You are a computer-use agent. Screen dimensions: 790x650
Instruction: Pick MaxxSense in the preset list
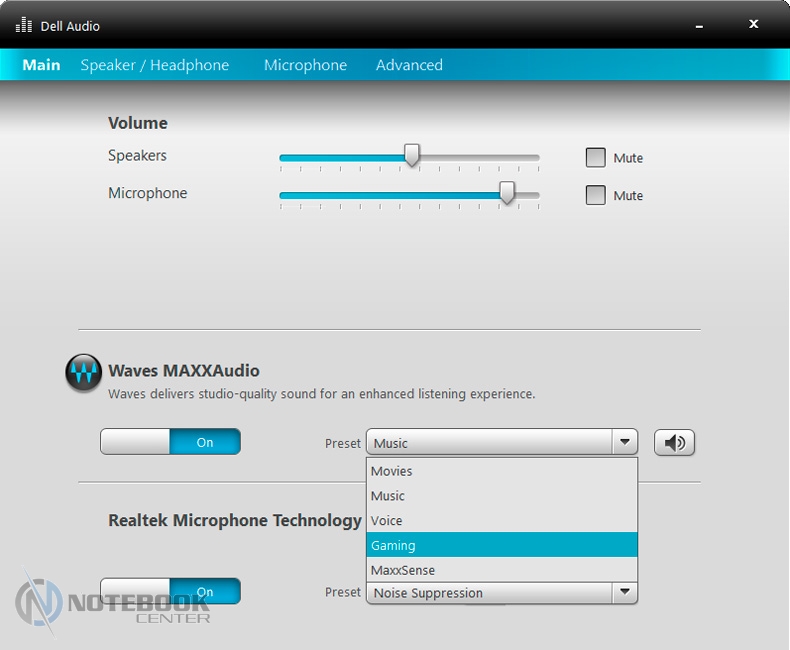pos(501,570)
